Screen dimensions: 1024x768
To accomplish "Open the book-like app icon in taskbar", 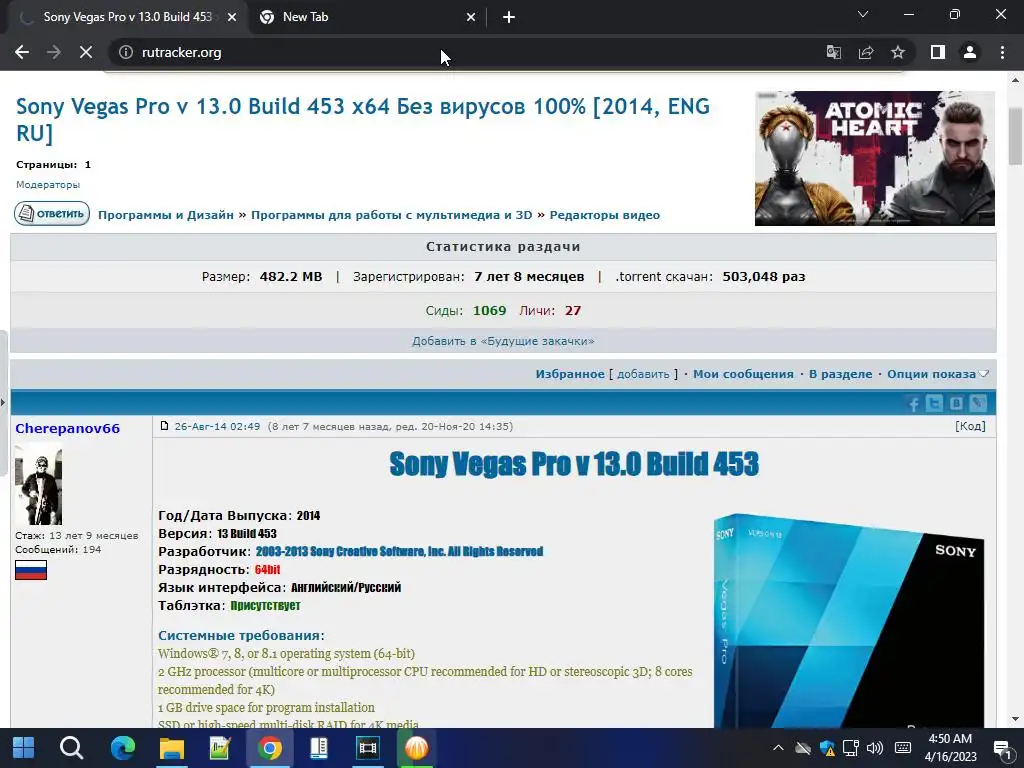I will click(x=318, y=748).
